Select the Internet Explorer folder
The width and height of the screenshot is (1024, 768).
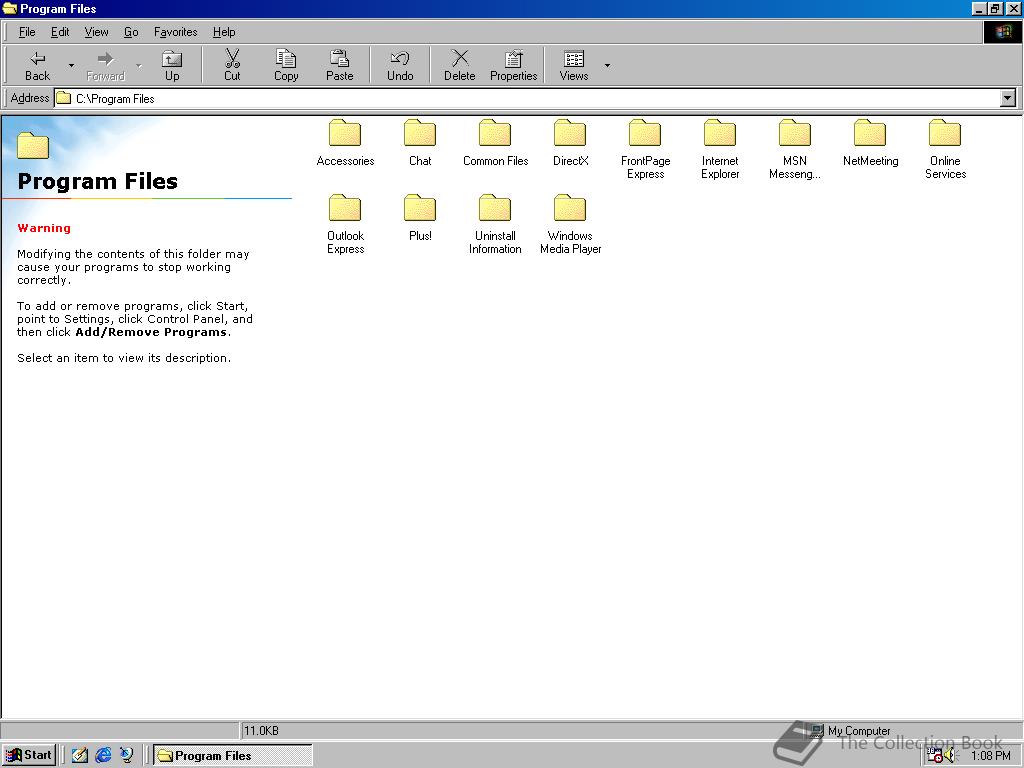(720, 150)
